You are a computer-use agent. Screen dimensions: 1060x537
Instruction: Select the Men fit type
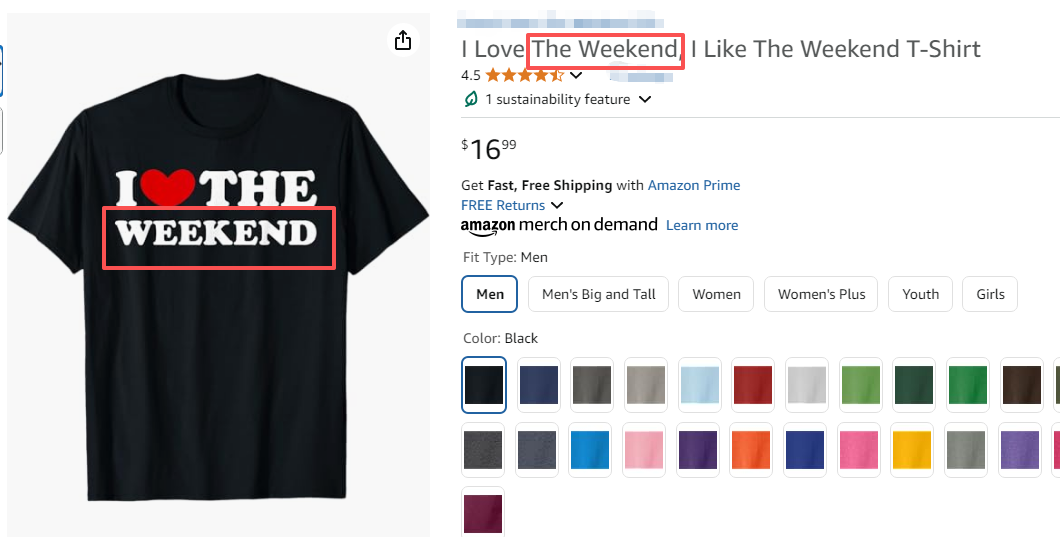(x=490, y=294)
